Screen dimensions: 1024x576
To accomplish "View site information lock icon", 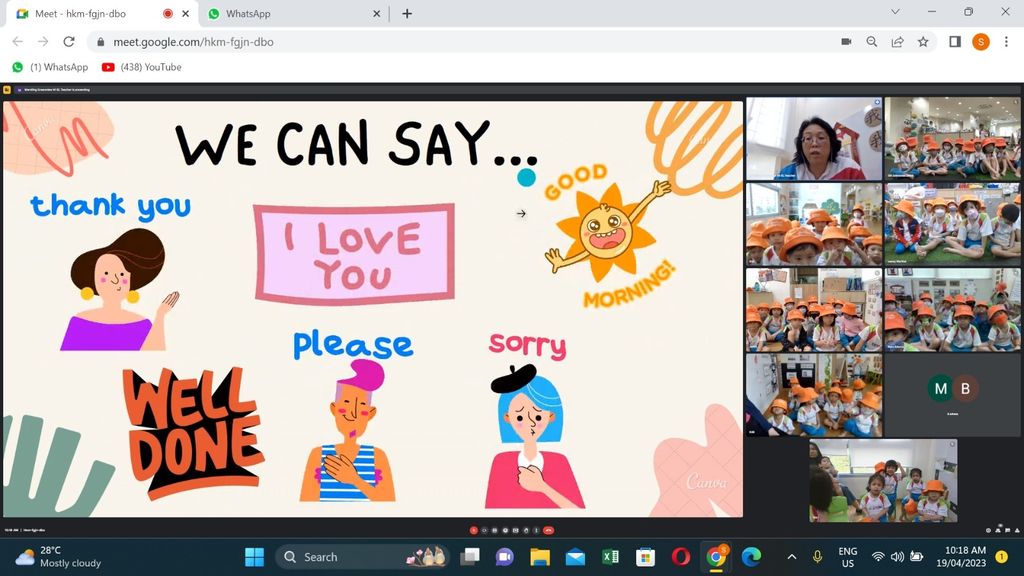I will [x=100, y=42].
